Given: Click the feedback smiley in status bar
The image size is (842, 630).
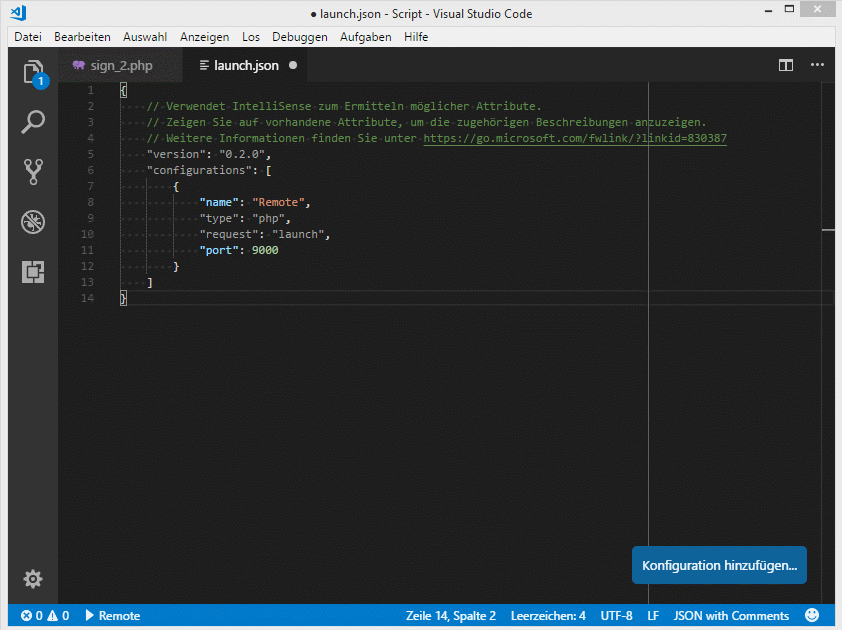Looking at the screenshot, I should (812, 616).
